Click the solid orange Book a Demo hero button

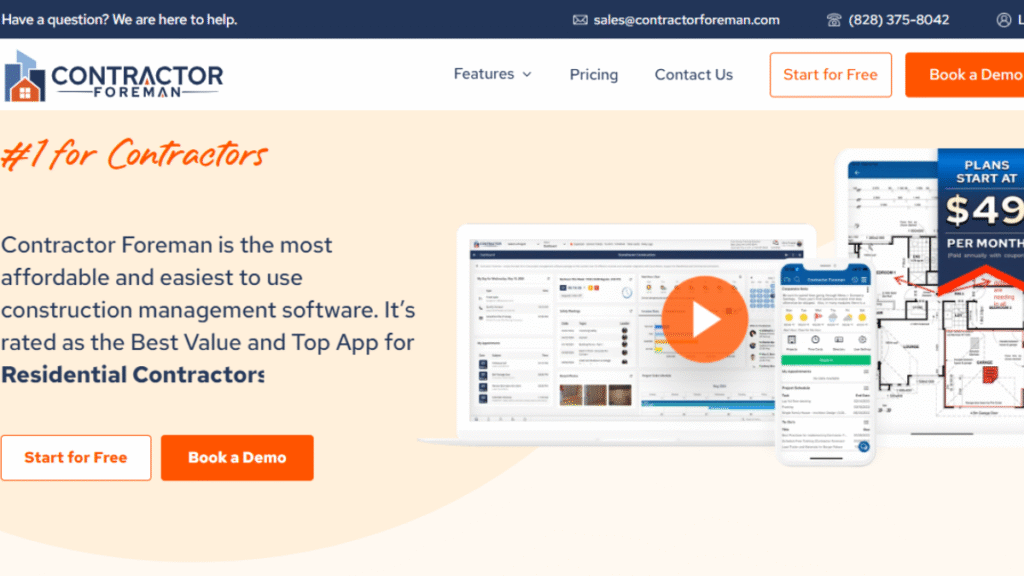click(237, 458)
